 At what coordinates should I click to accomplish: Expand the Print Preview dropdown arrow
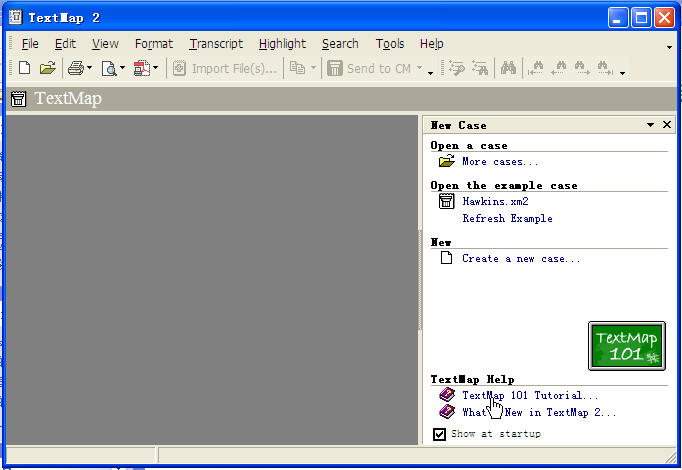coord(122,68)
